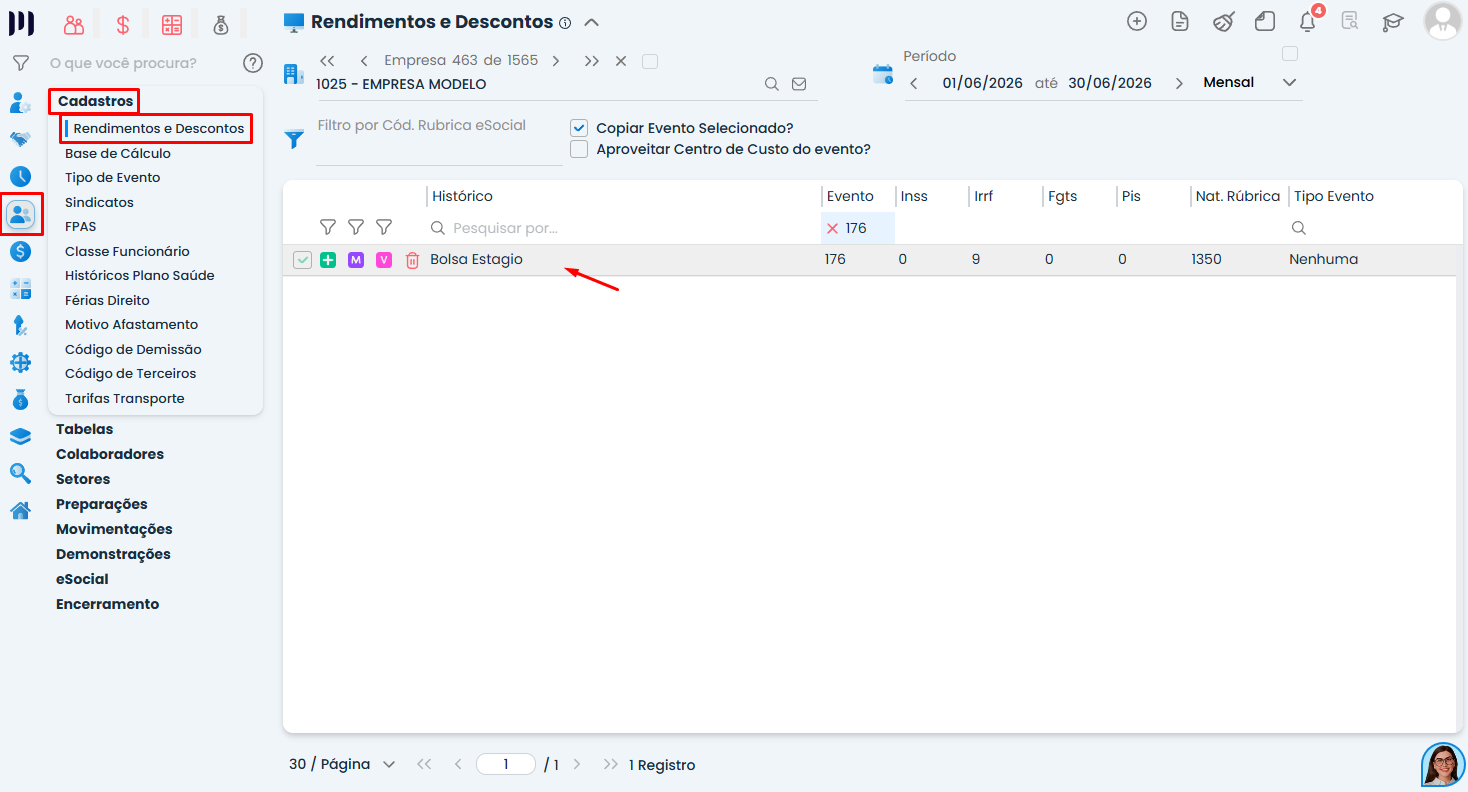Image resolution: width=1468 pixels, height=792 pixels.
Task: Check Aproveitar Centro de Custo do evento
Action: [578, 149]
